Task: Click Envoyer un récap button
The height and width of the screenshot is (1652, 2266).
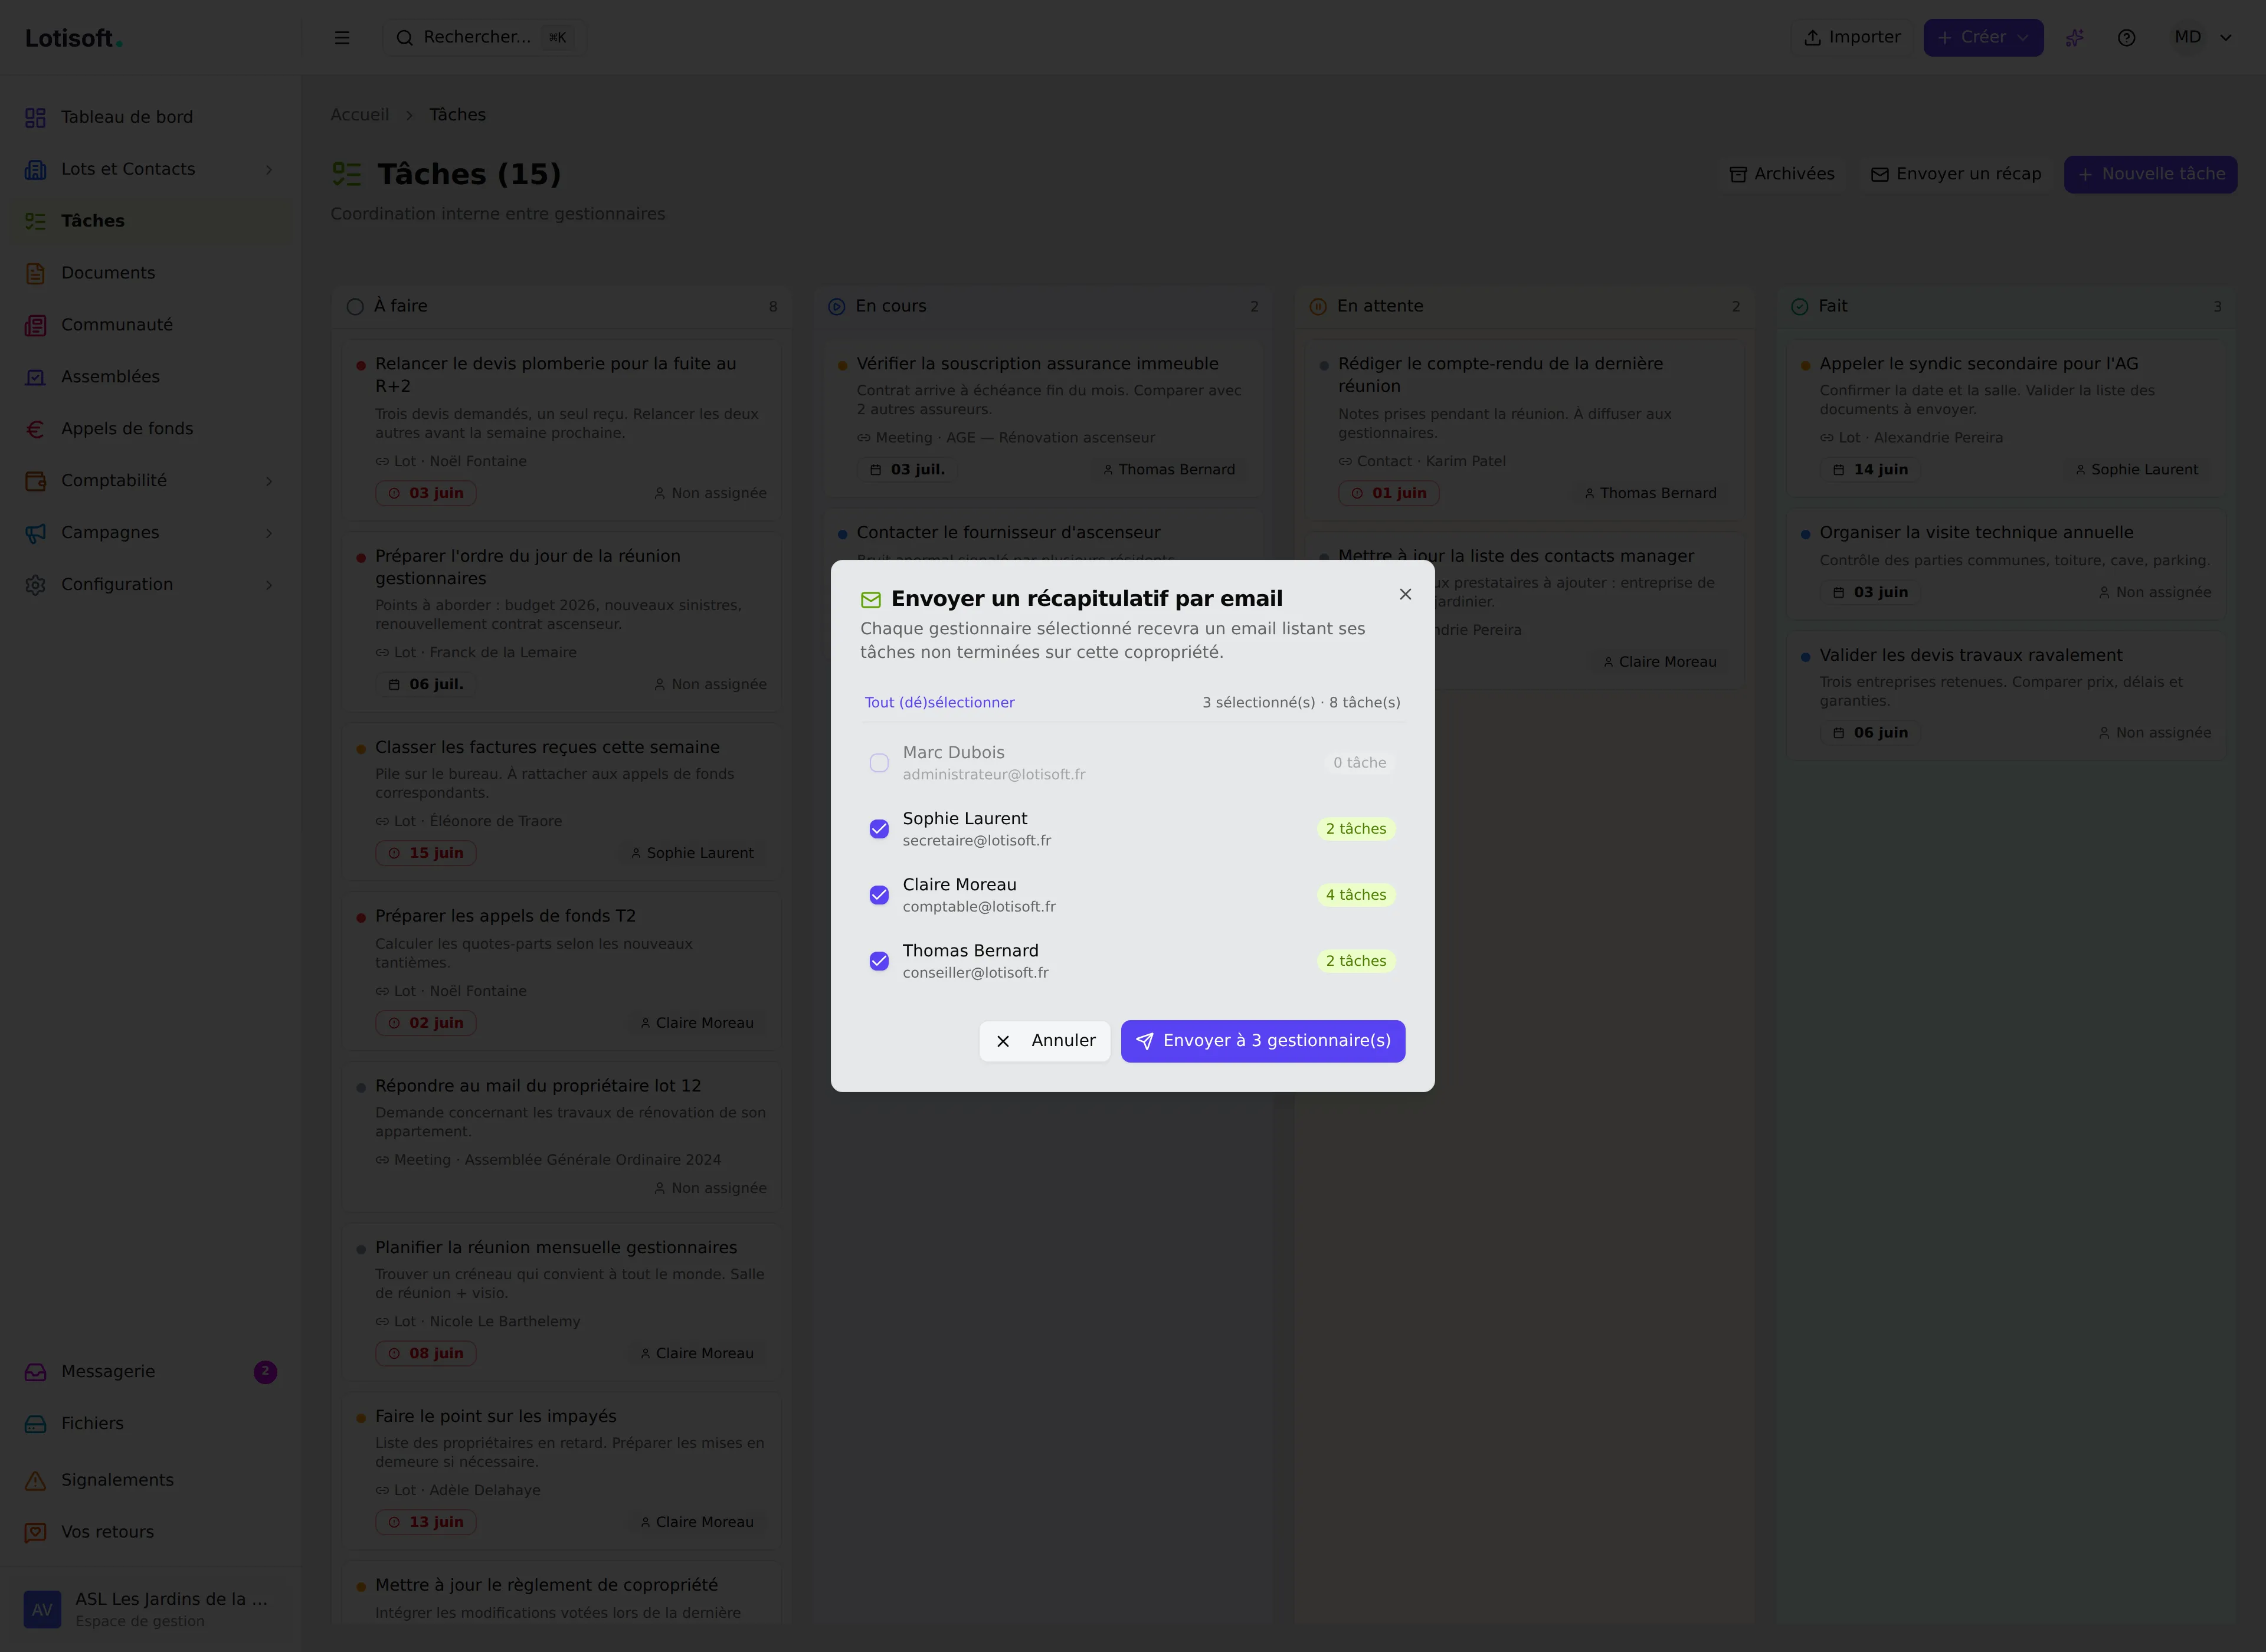Action: [1955, 174]
